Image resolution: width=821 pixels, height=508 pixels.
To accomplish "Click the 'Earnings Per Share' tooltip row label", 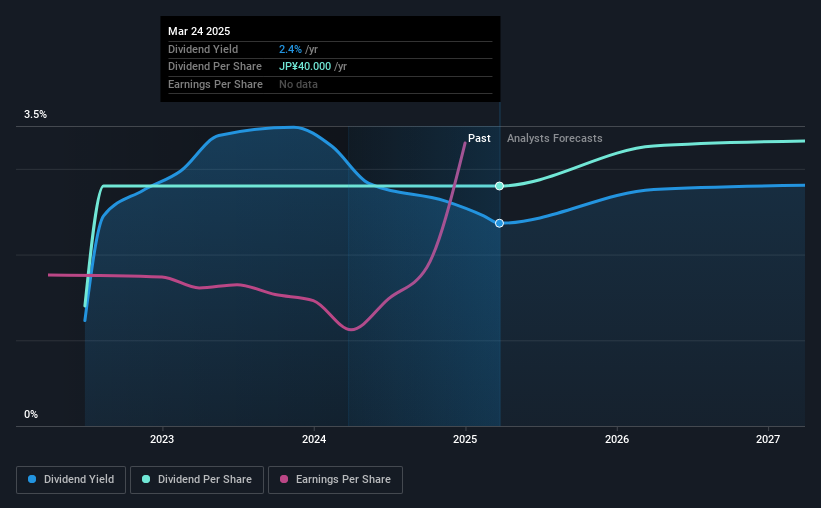I will (x=215, y=84).
